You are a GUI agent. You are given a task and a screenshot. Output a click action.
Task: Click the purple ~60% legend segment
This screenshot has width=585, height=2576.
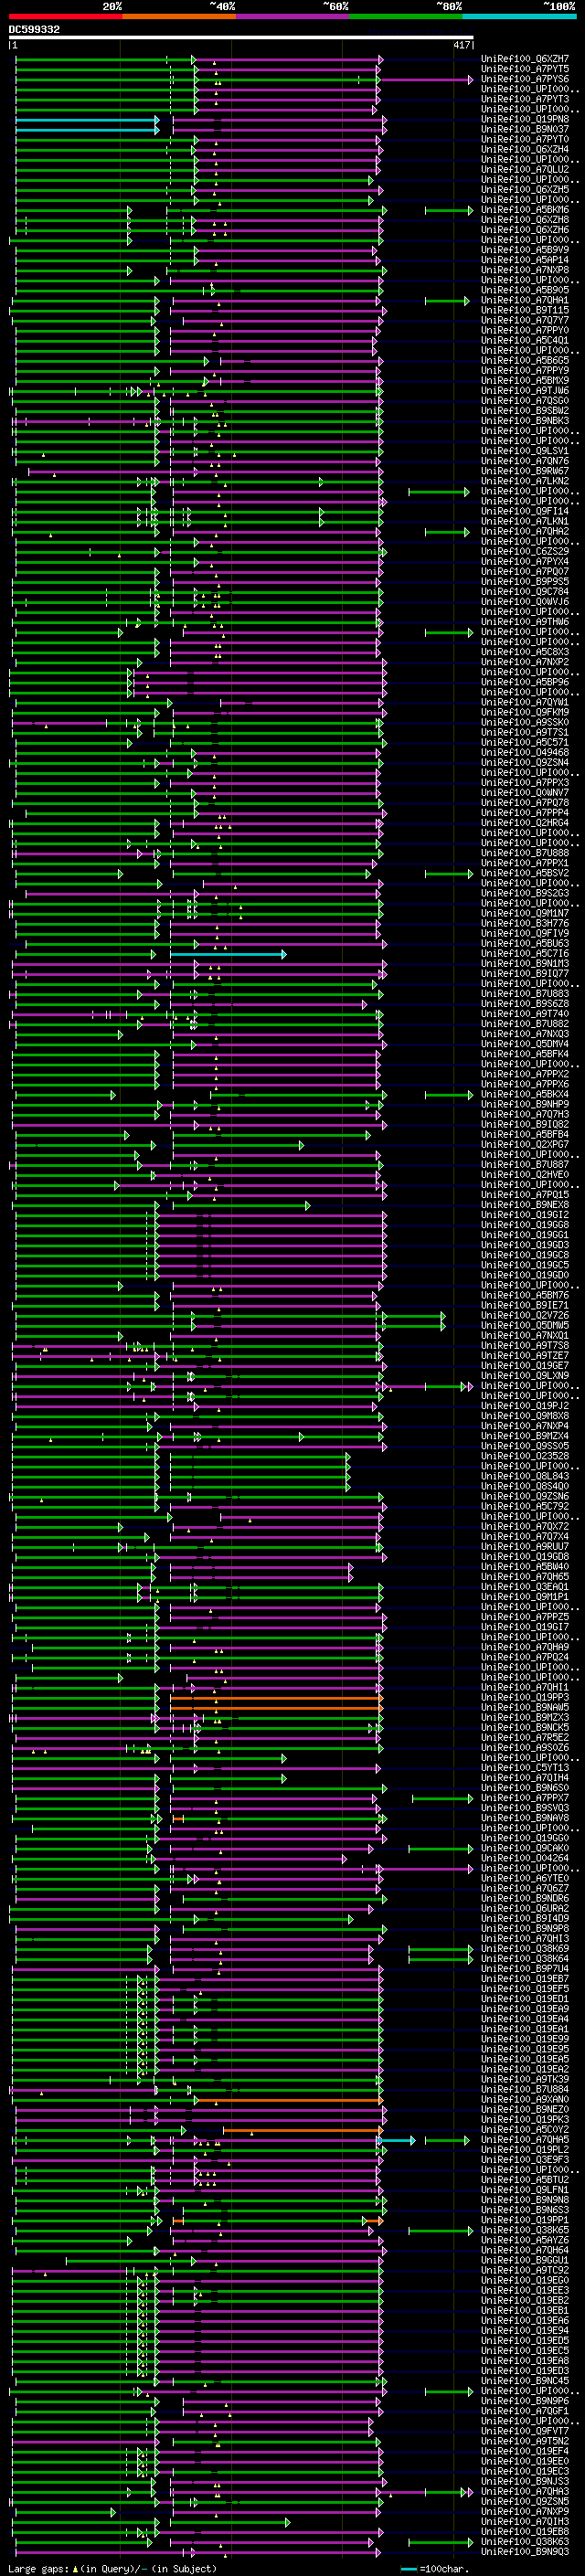(293, 16)
